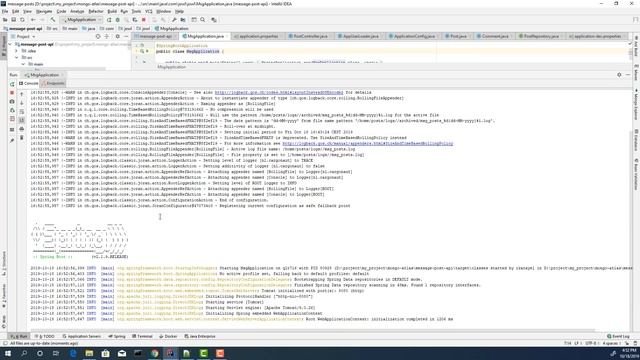Click the Collapse All icon in Project panel

coord(107,36)
